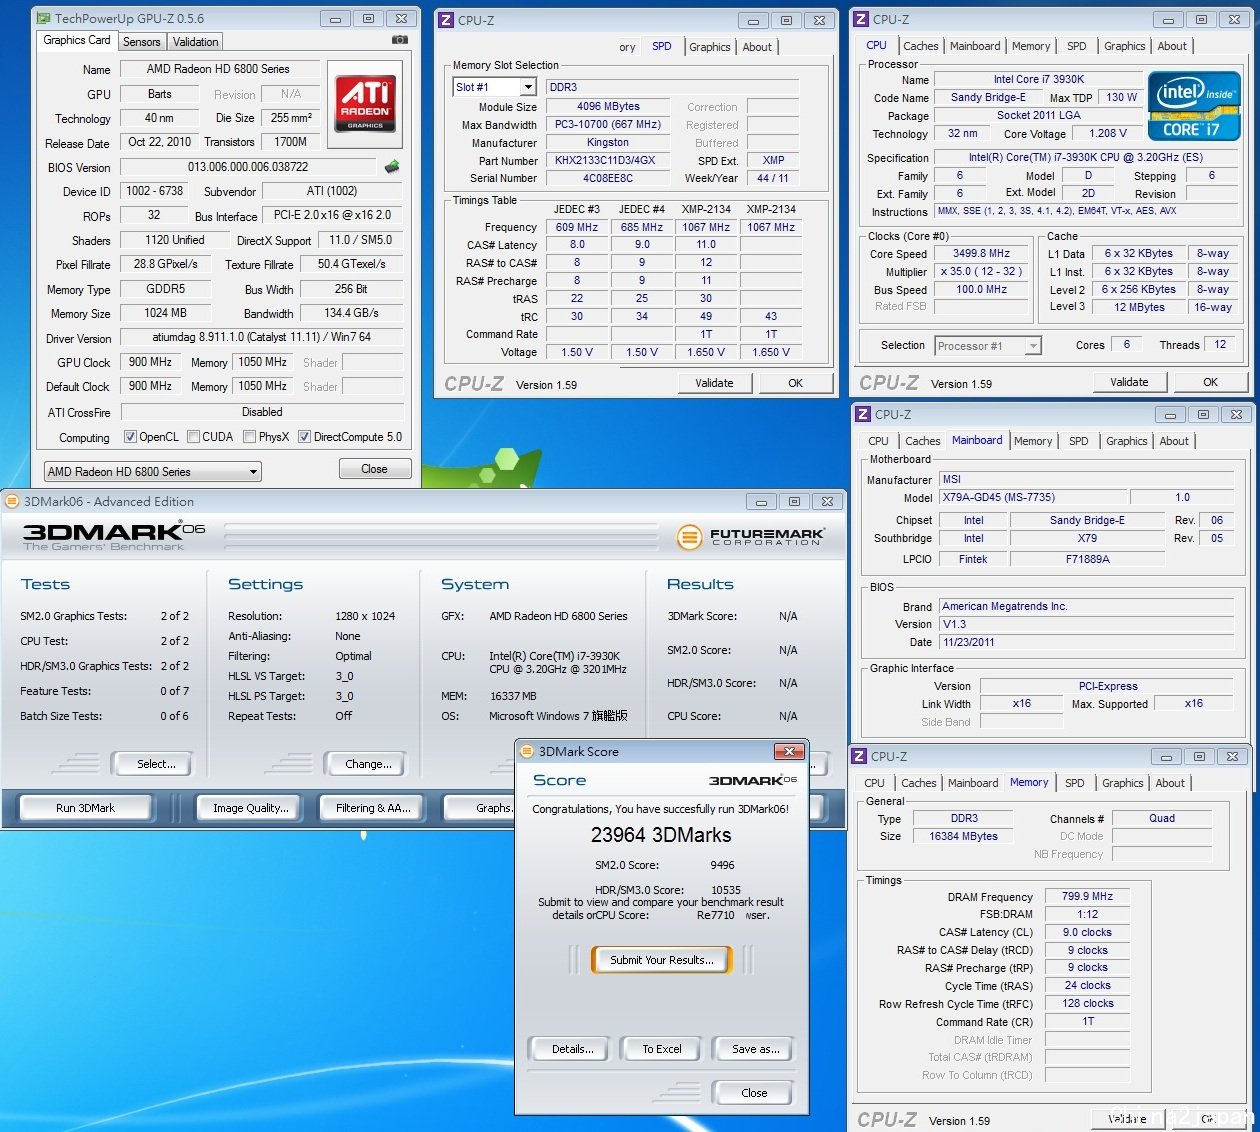Click the Filtering & AA... button
The width and height of the screenshot is (1260, 1132).
click(x=373, y=808)
